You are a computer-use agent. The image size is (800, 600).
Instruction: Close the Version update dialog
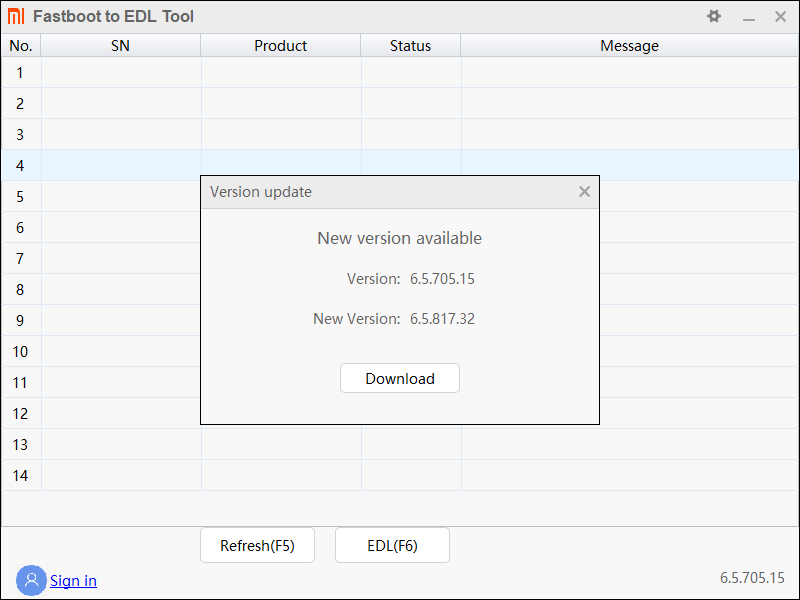point(584,192)
